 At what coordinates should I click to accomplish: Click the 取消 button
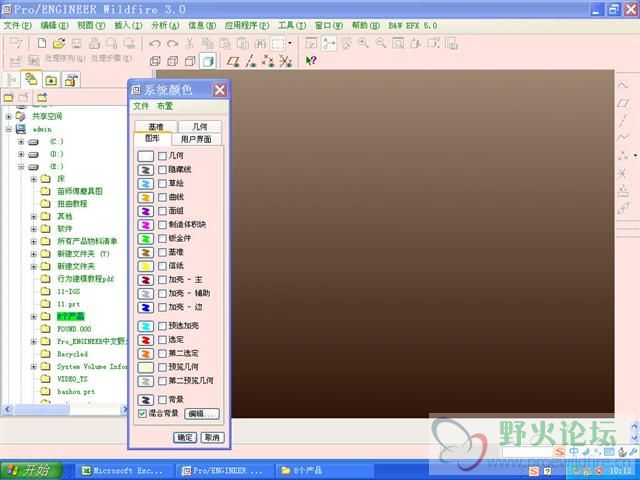click(212, 438)
